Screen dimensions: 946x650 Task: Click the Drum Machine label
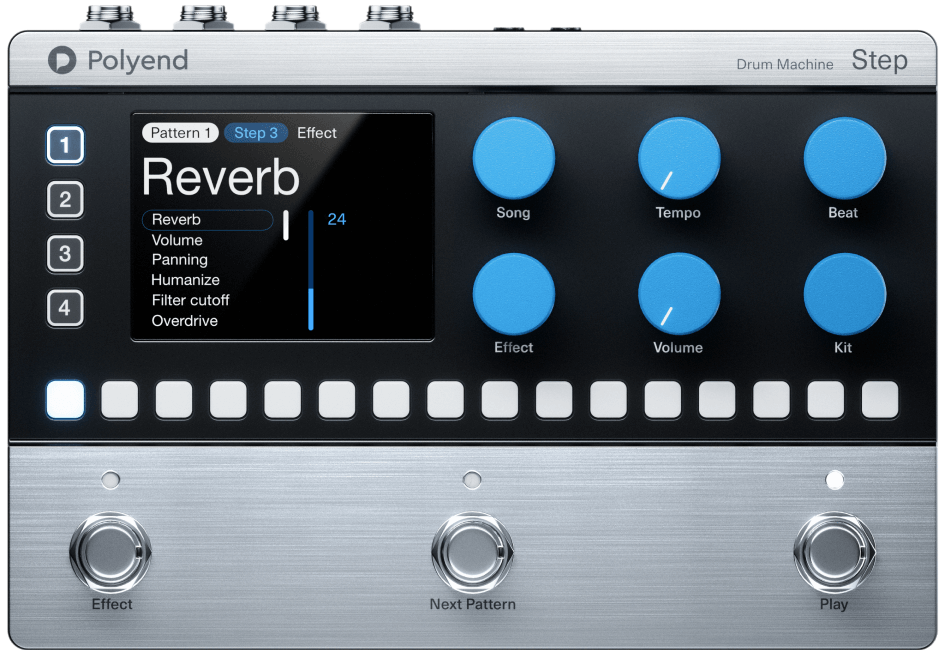[x=785, y=64]
